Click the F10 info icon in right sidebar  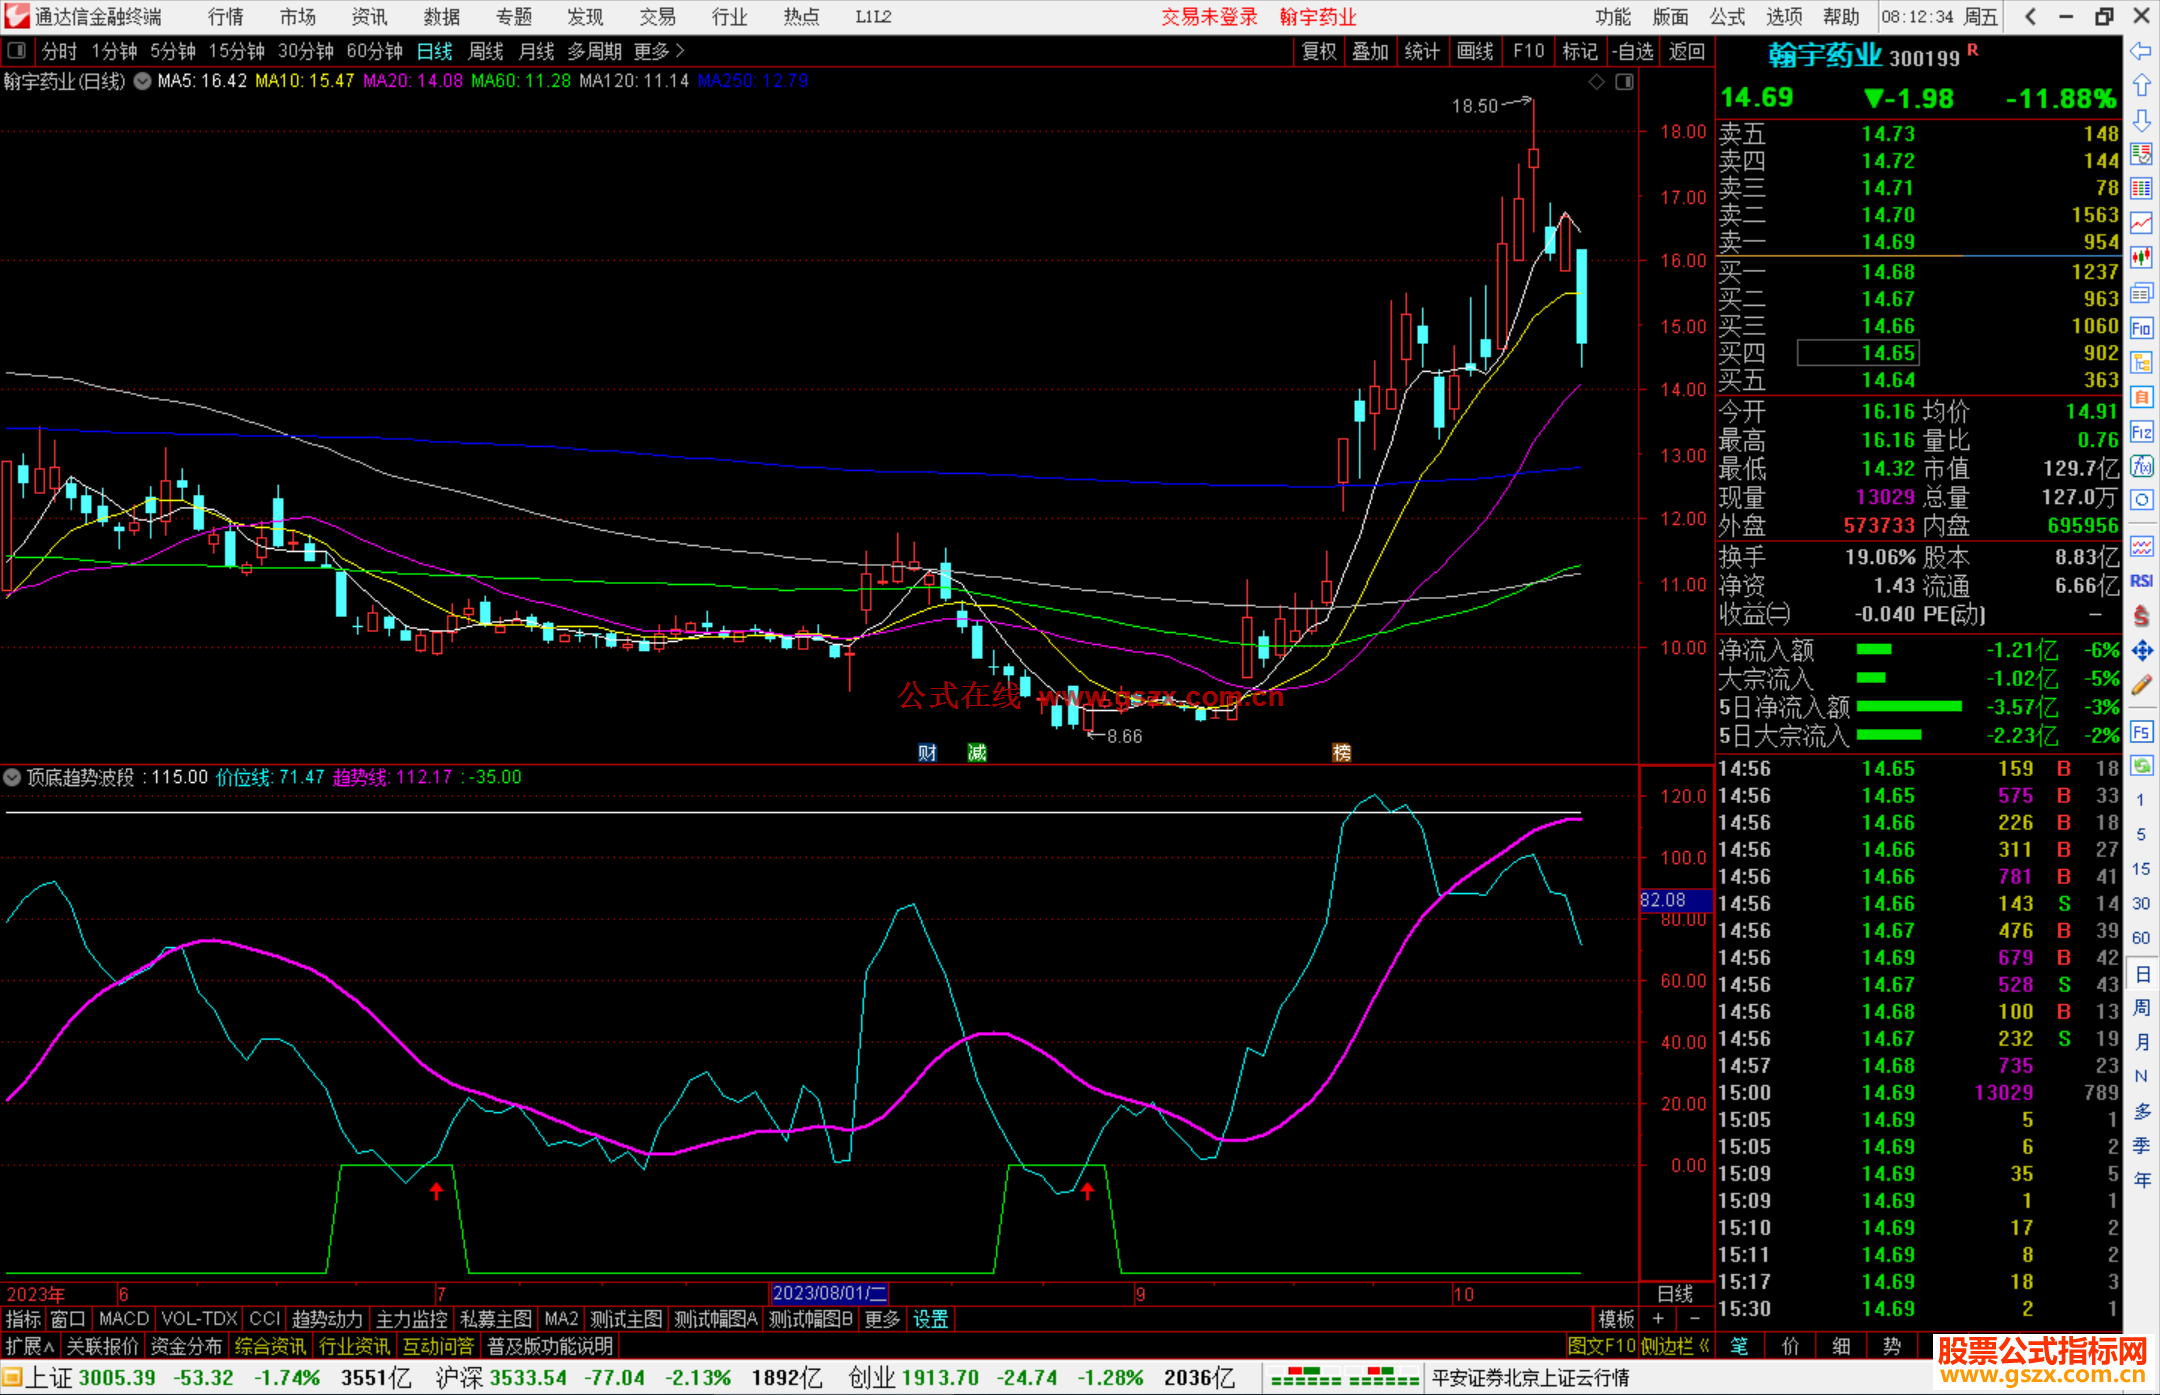2140,328
